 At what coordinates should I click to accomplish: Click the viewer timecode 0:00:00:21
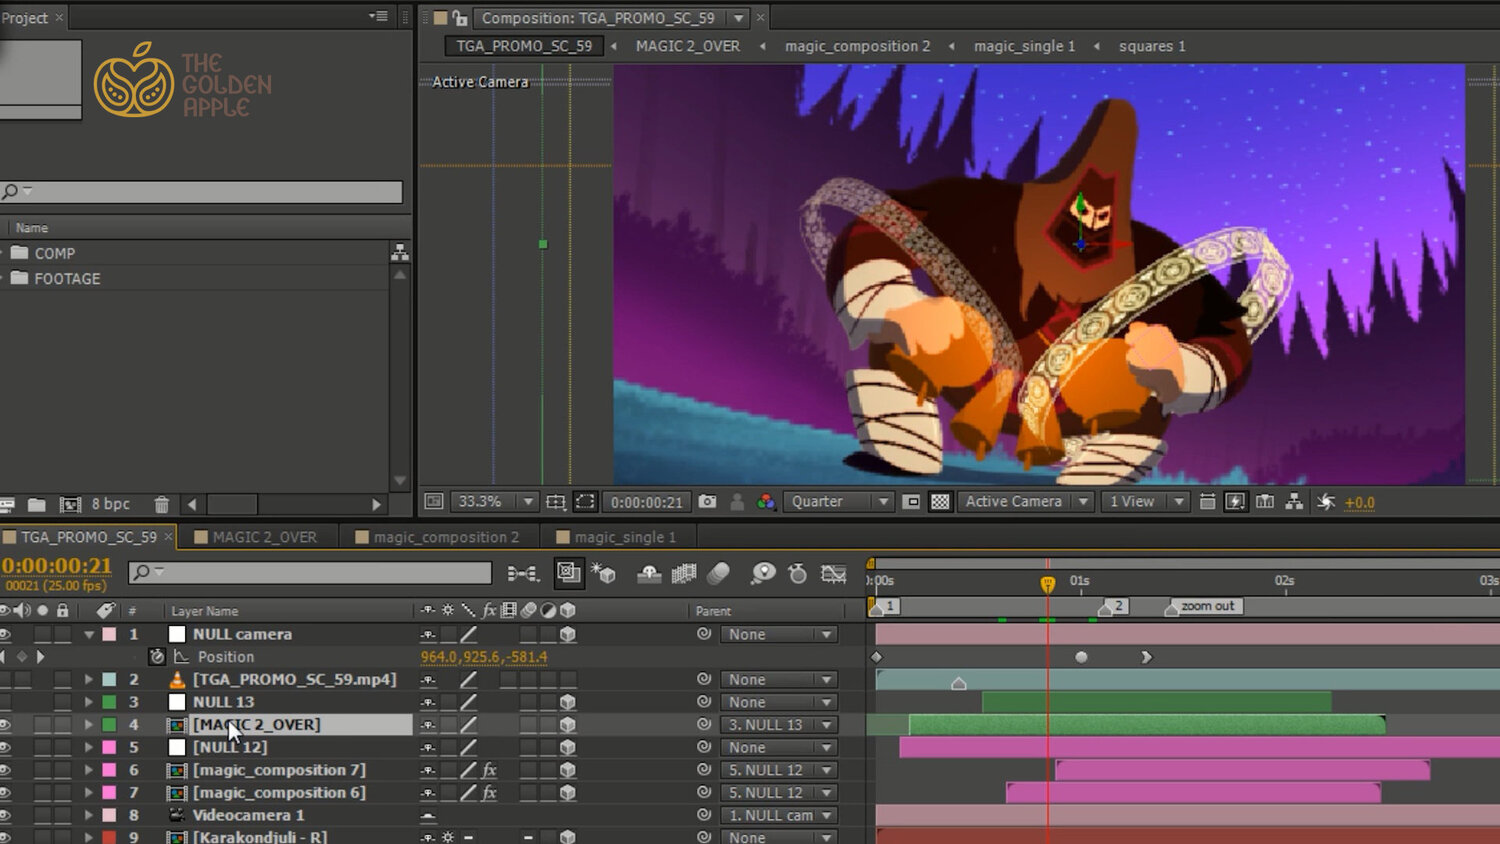coord(647,502)
